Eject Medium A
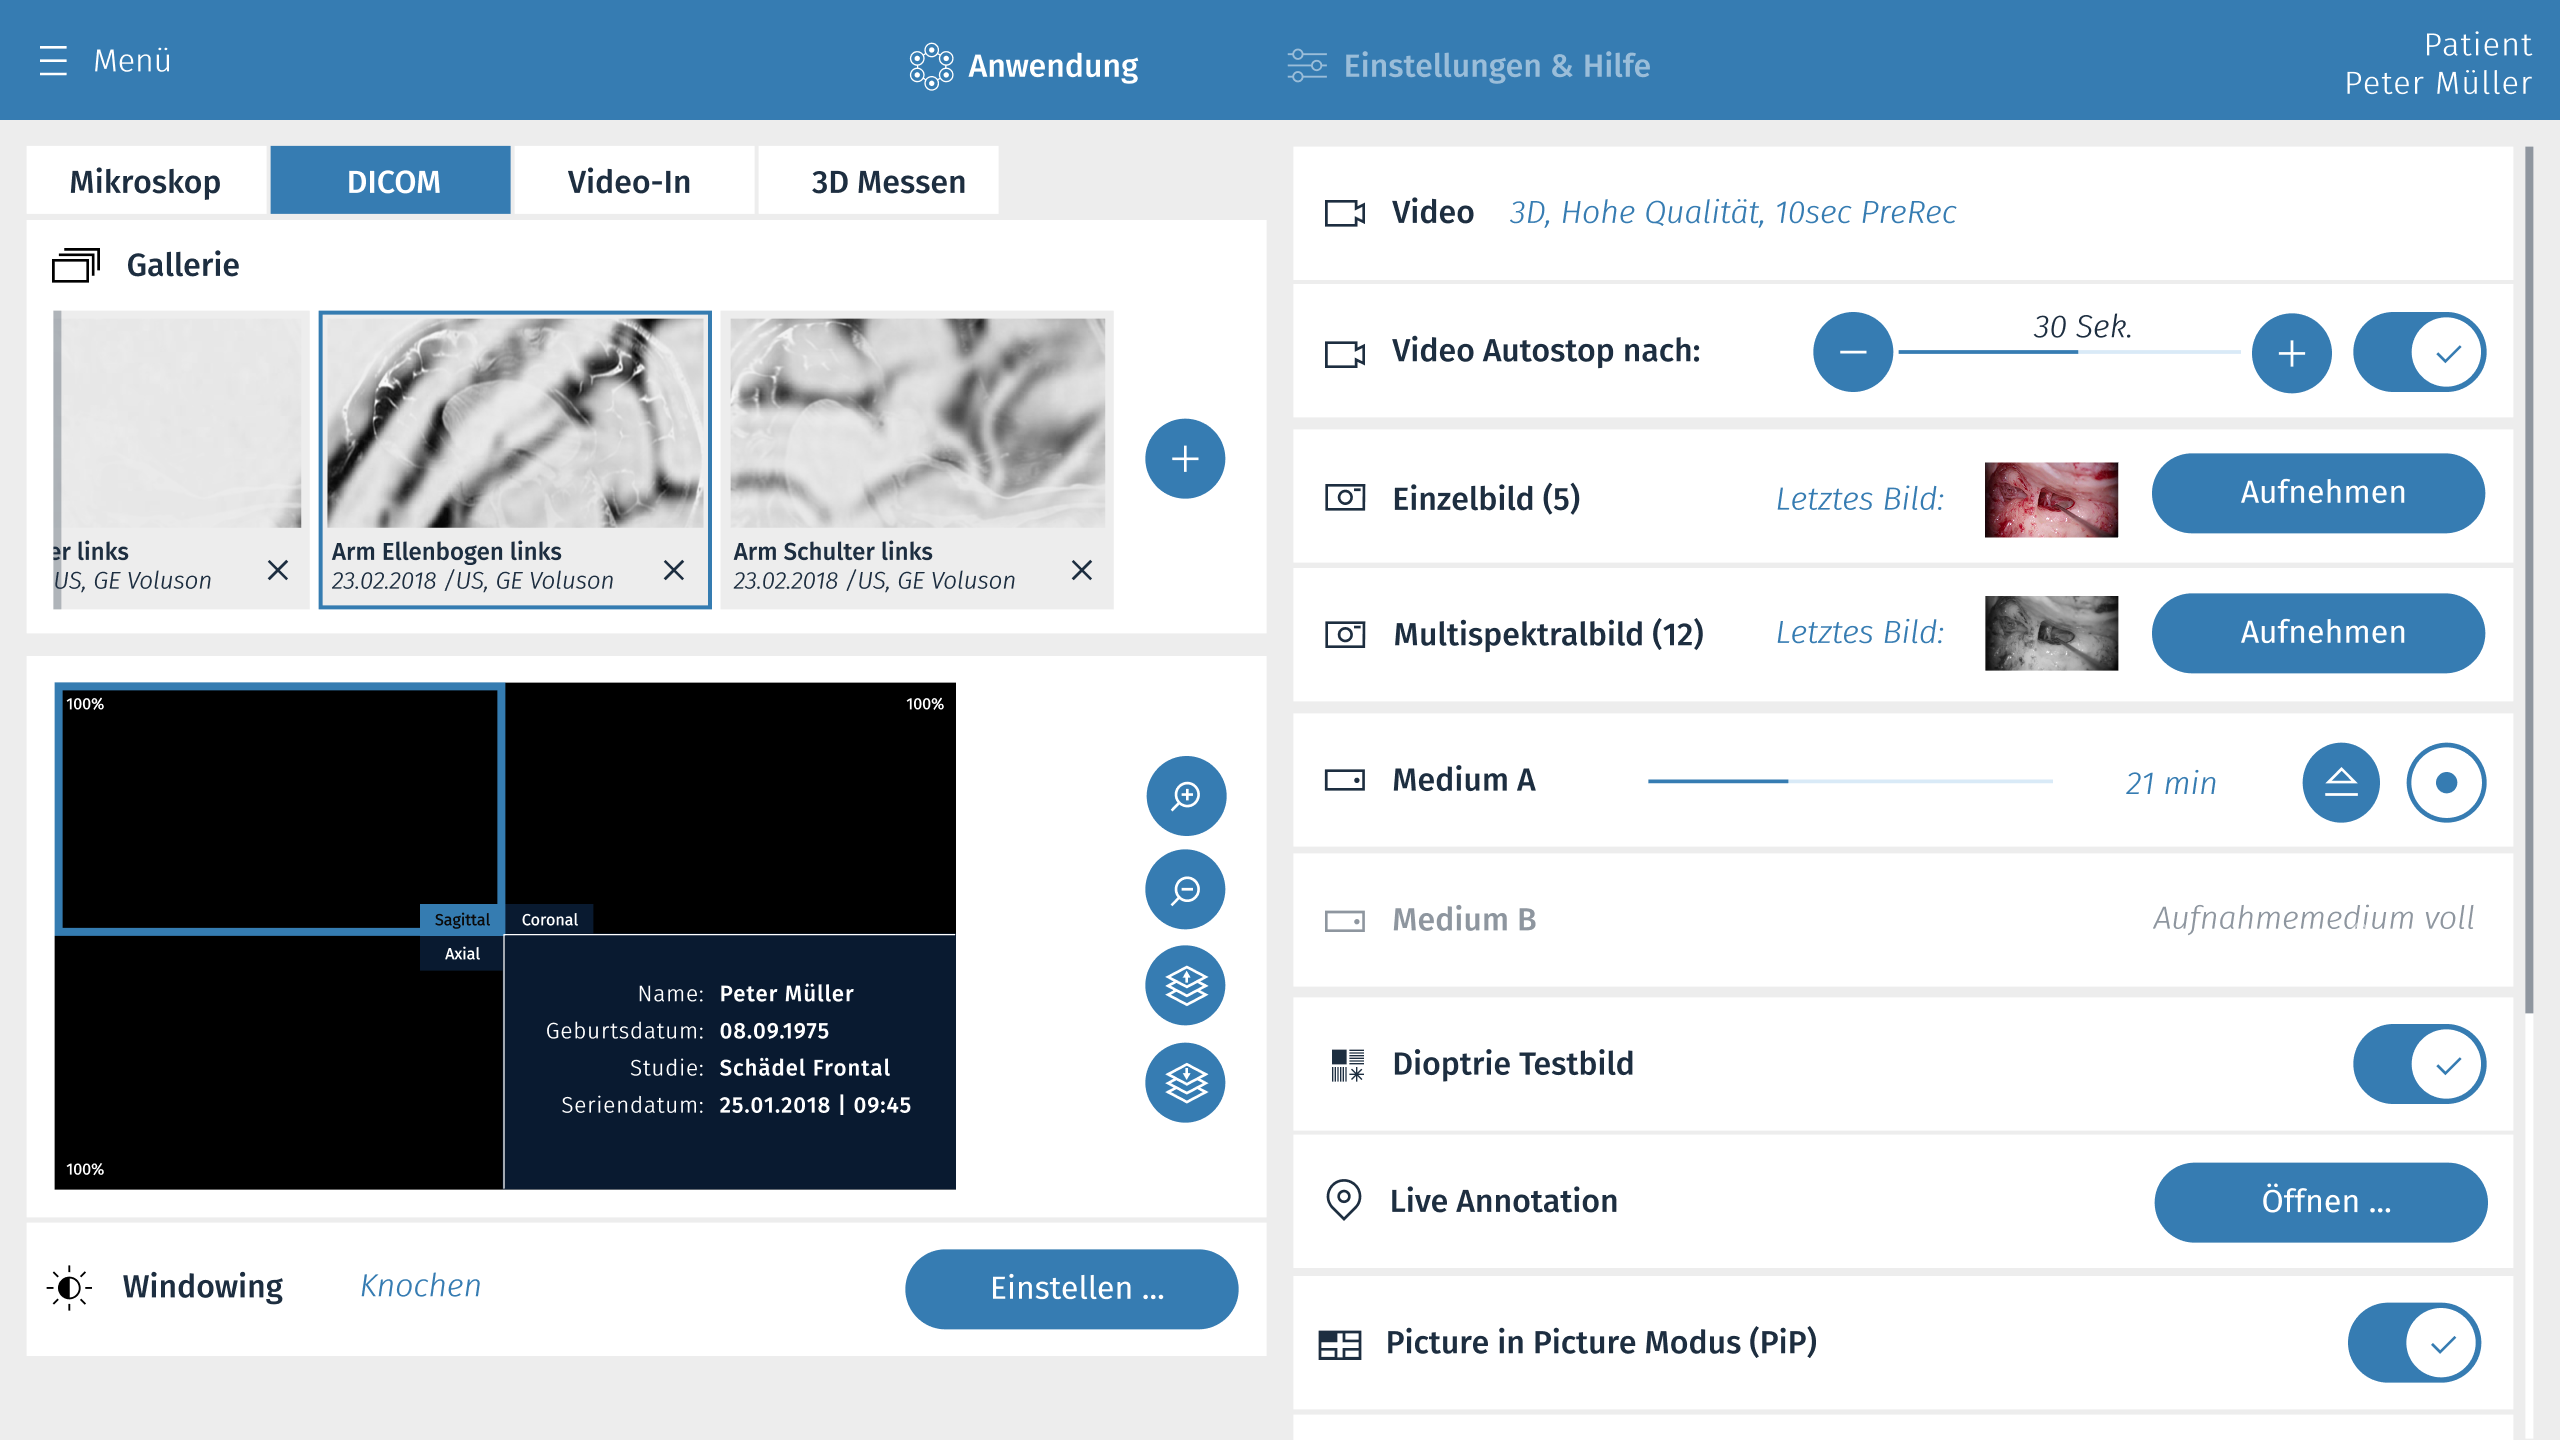Screen dimensions: 2560x1440 [x=2340, y=782]
